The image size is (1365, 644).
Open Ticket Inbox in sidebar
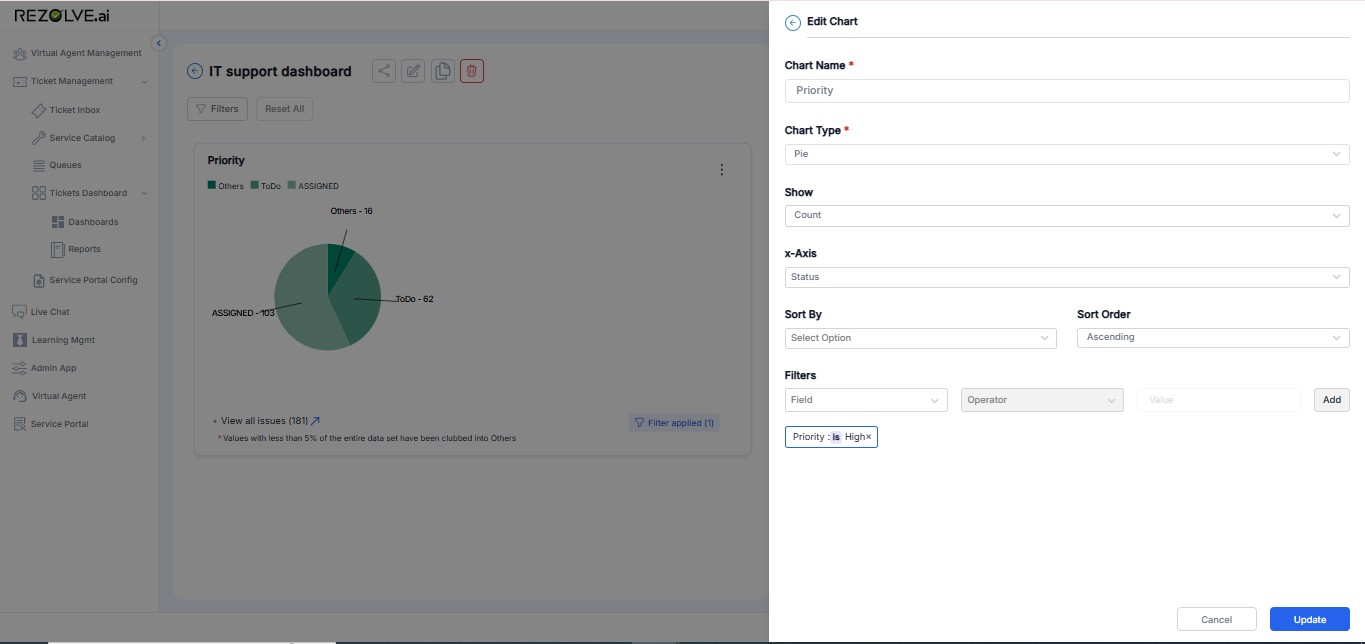[75, 110]
